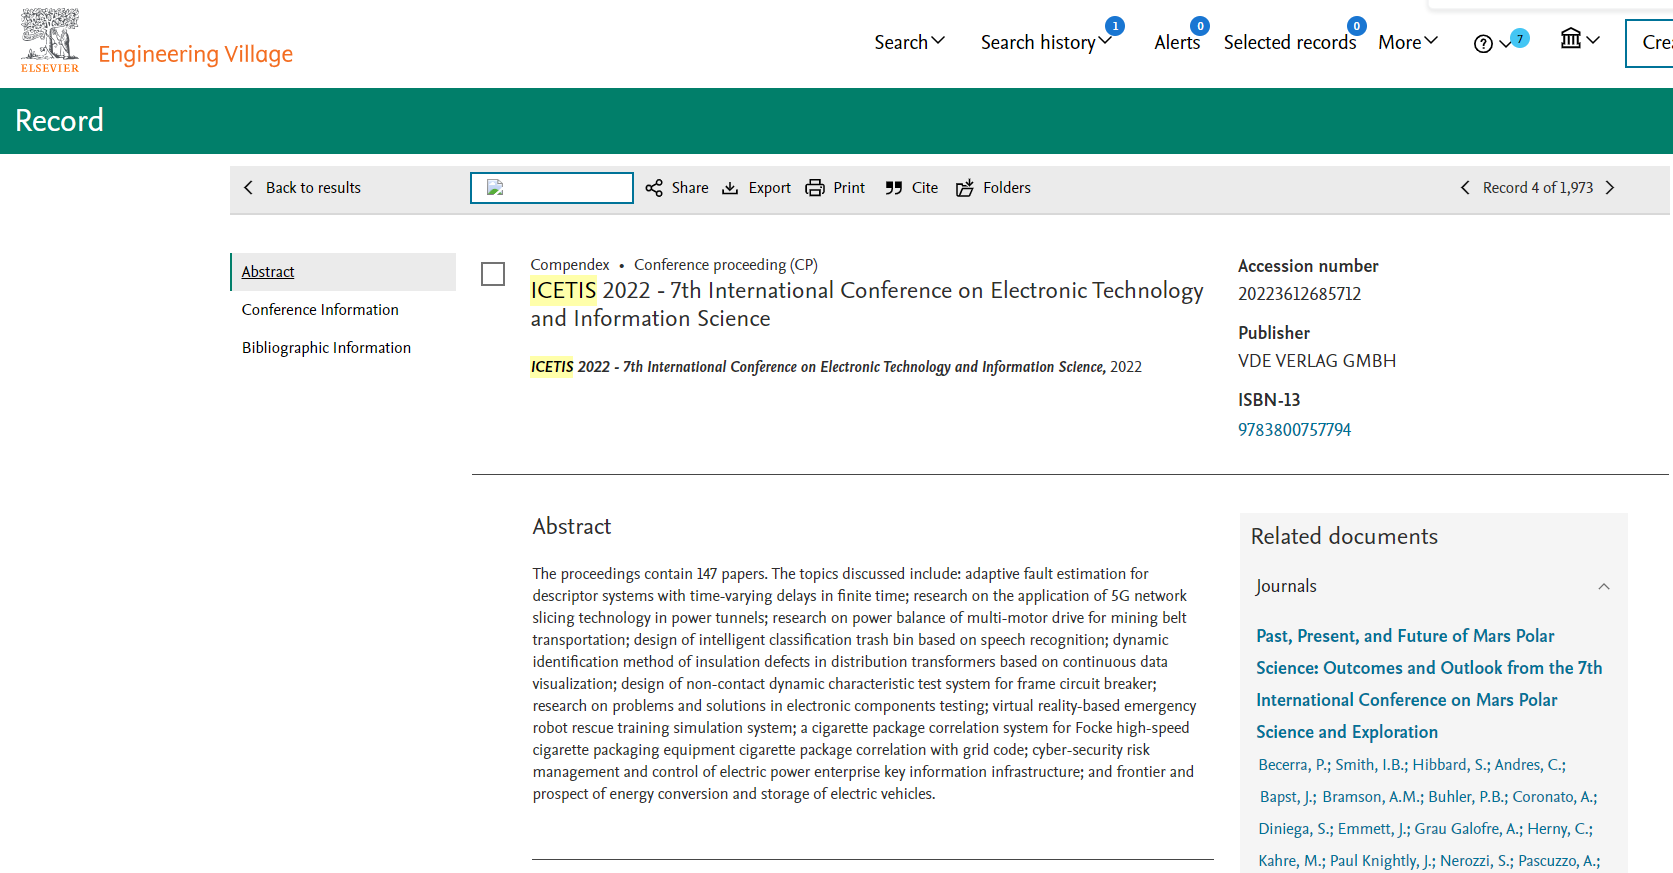
Task: Click author link Hibbard, S.
Action: [1451, 765]
